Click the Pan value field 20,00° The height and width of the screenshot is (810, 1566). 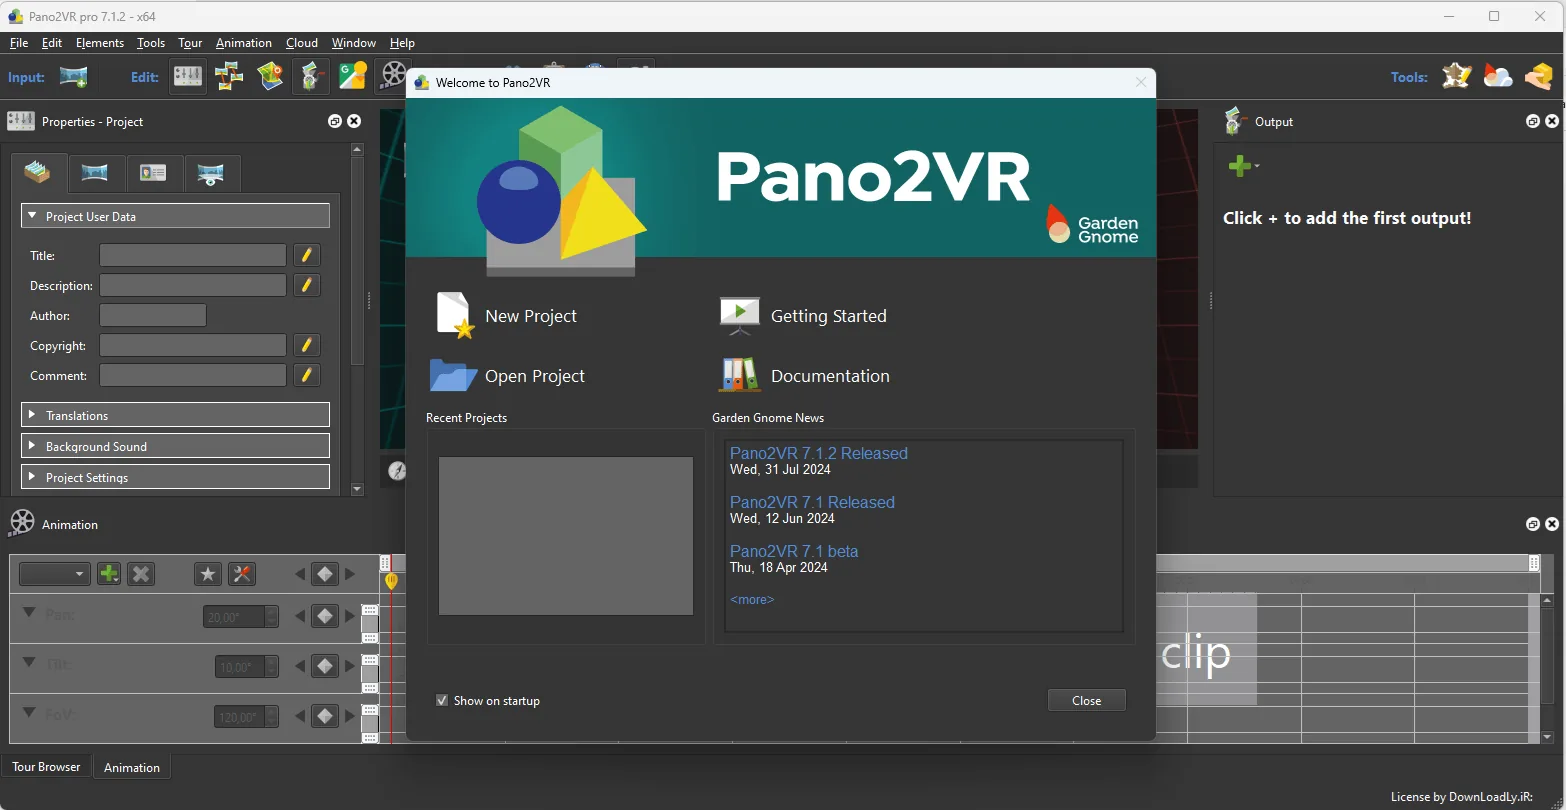[234, 617]
